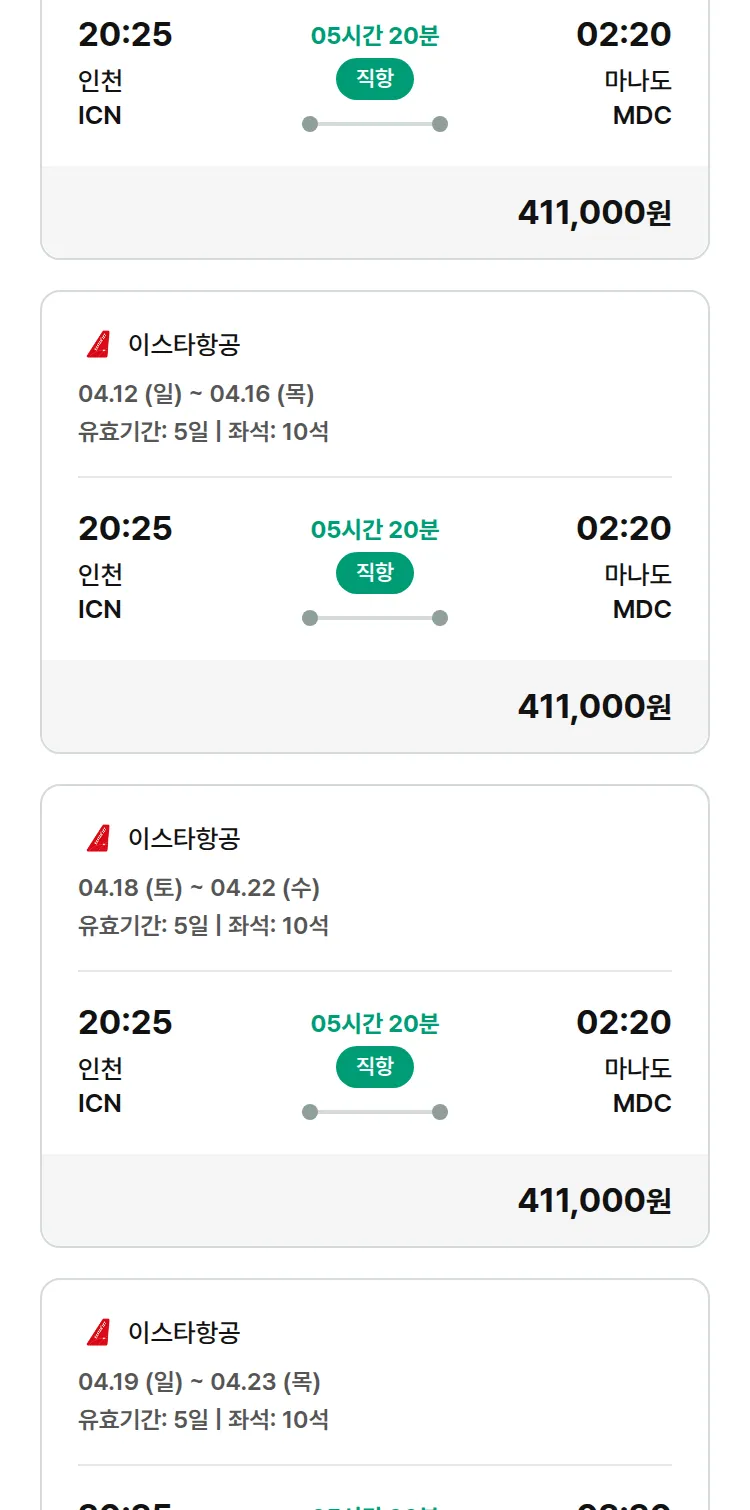Tap the 직항 badge on the 04.12 flight
Screen dimensions: 750x1510
click(x=374, y=573)
